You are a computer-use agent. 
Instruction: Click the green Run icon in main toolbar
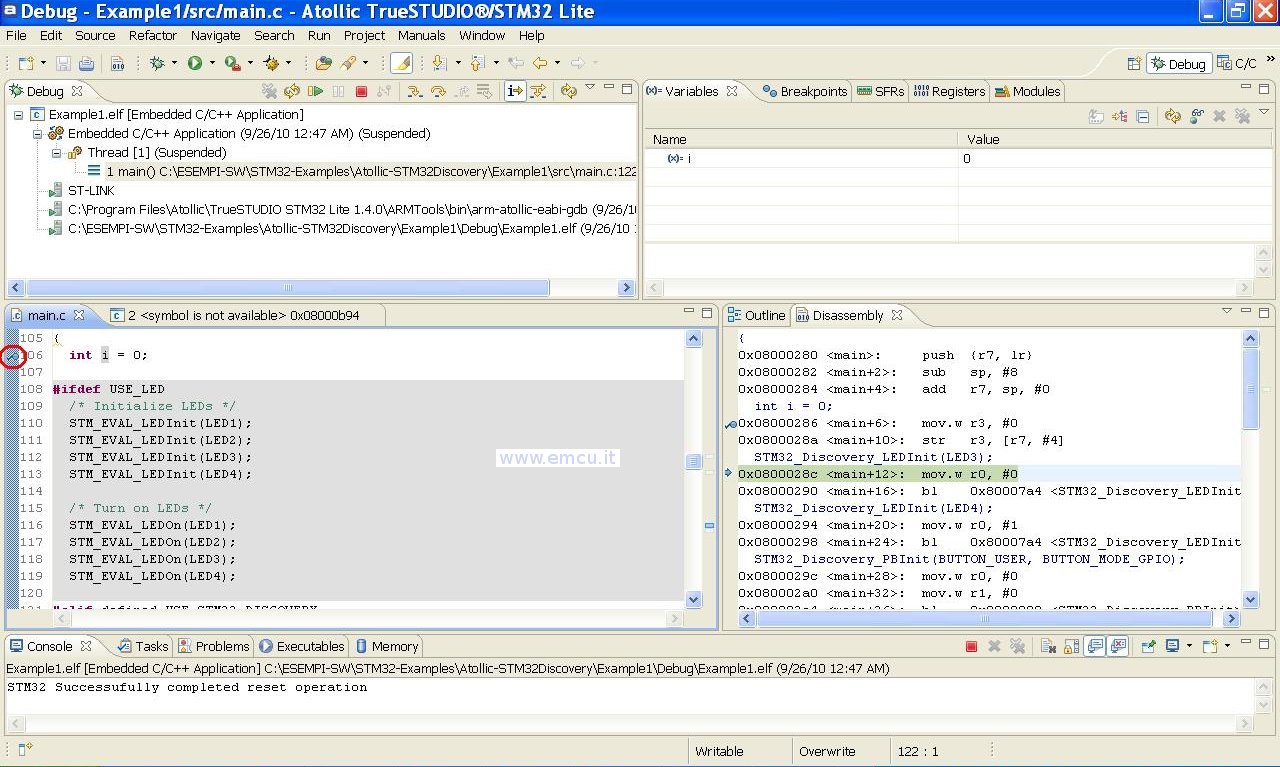pyautogui.click(x=195, y=63)
